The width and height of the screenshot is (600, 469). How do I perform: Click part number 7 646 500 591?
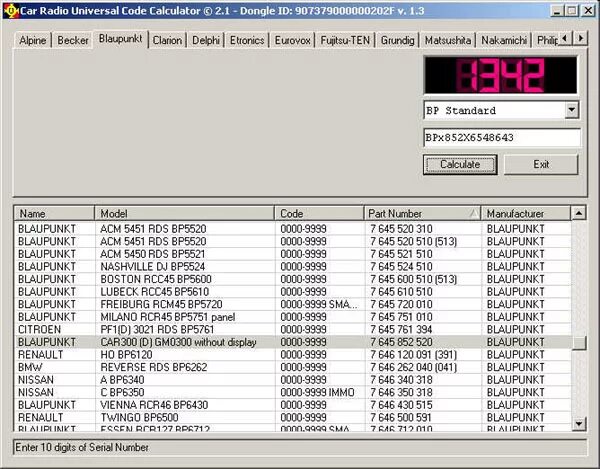[x=401, y=418]
